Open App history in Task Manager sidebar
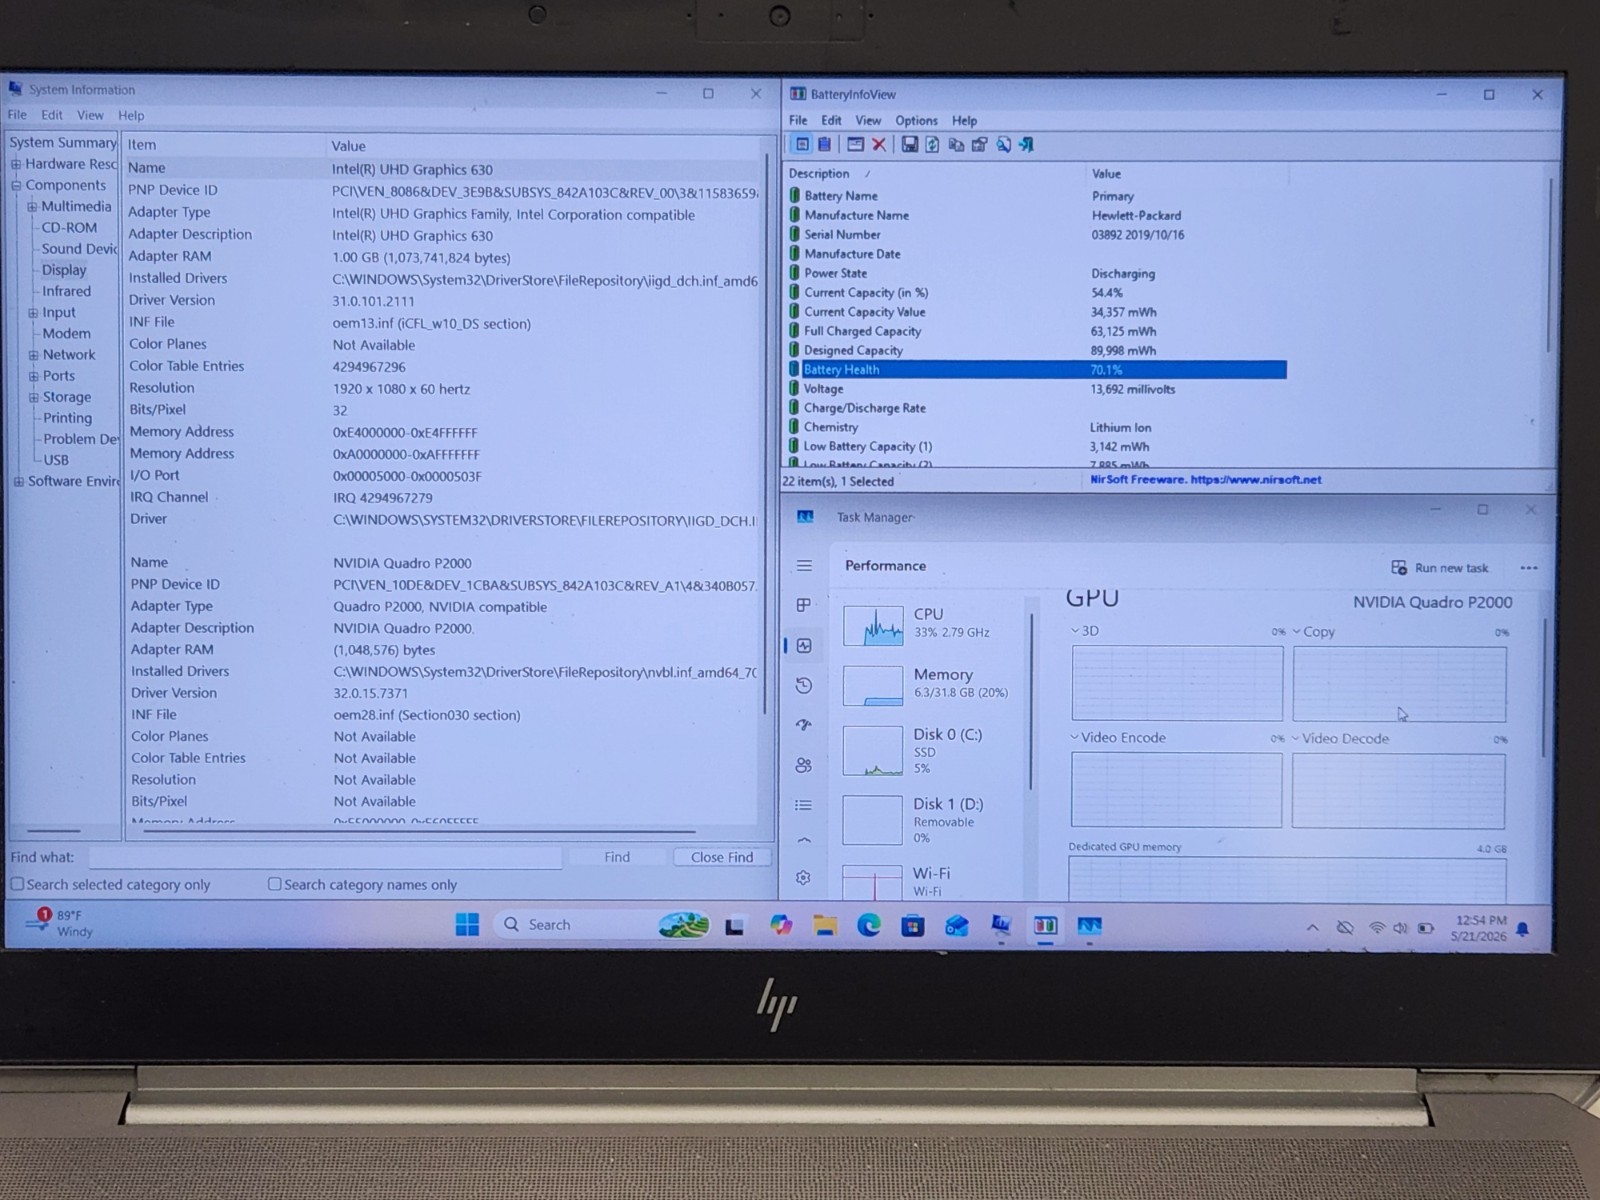 [x=804, y=685]
